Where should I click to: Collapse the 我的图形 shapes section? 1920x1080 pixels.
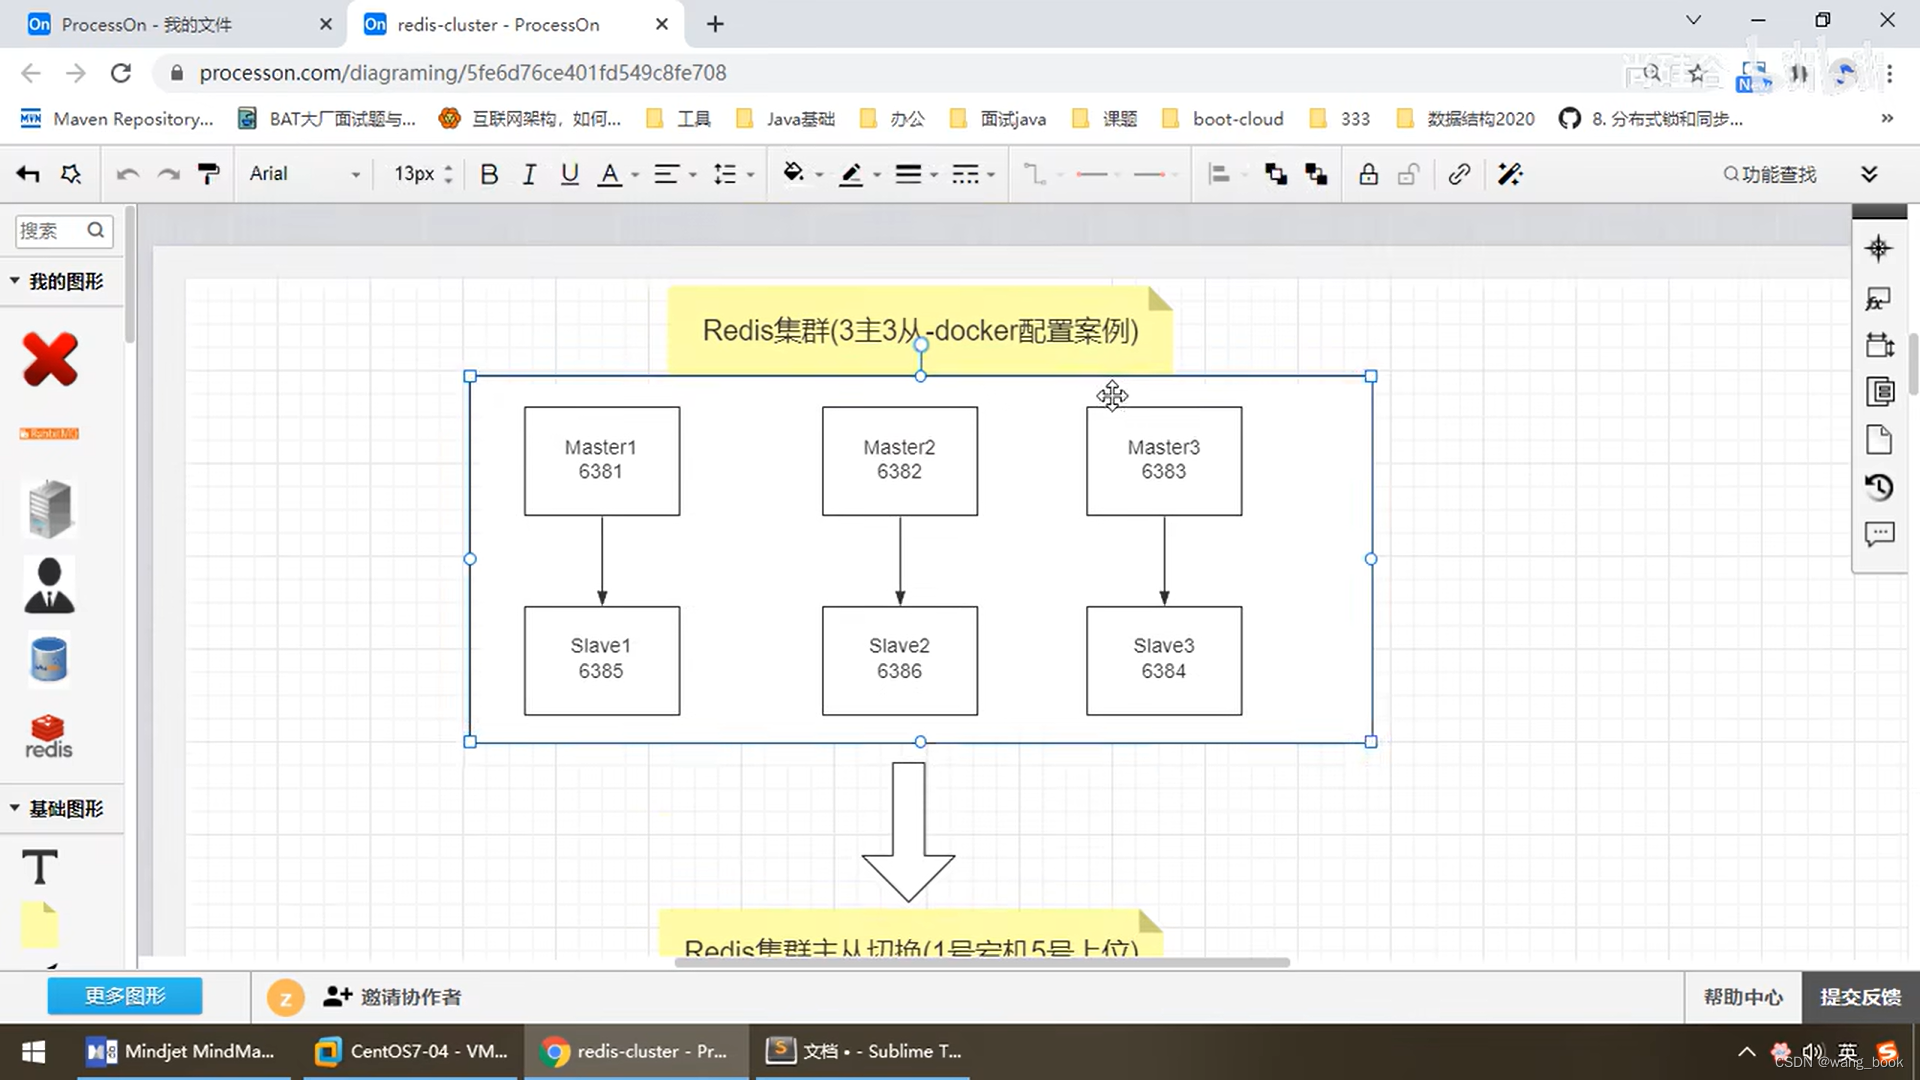tap(14, 281)
